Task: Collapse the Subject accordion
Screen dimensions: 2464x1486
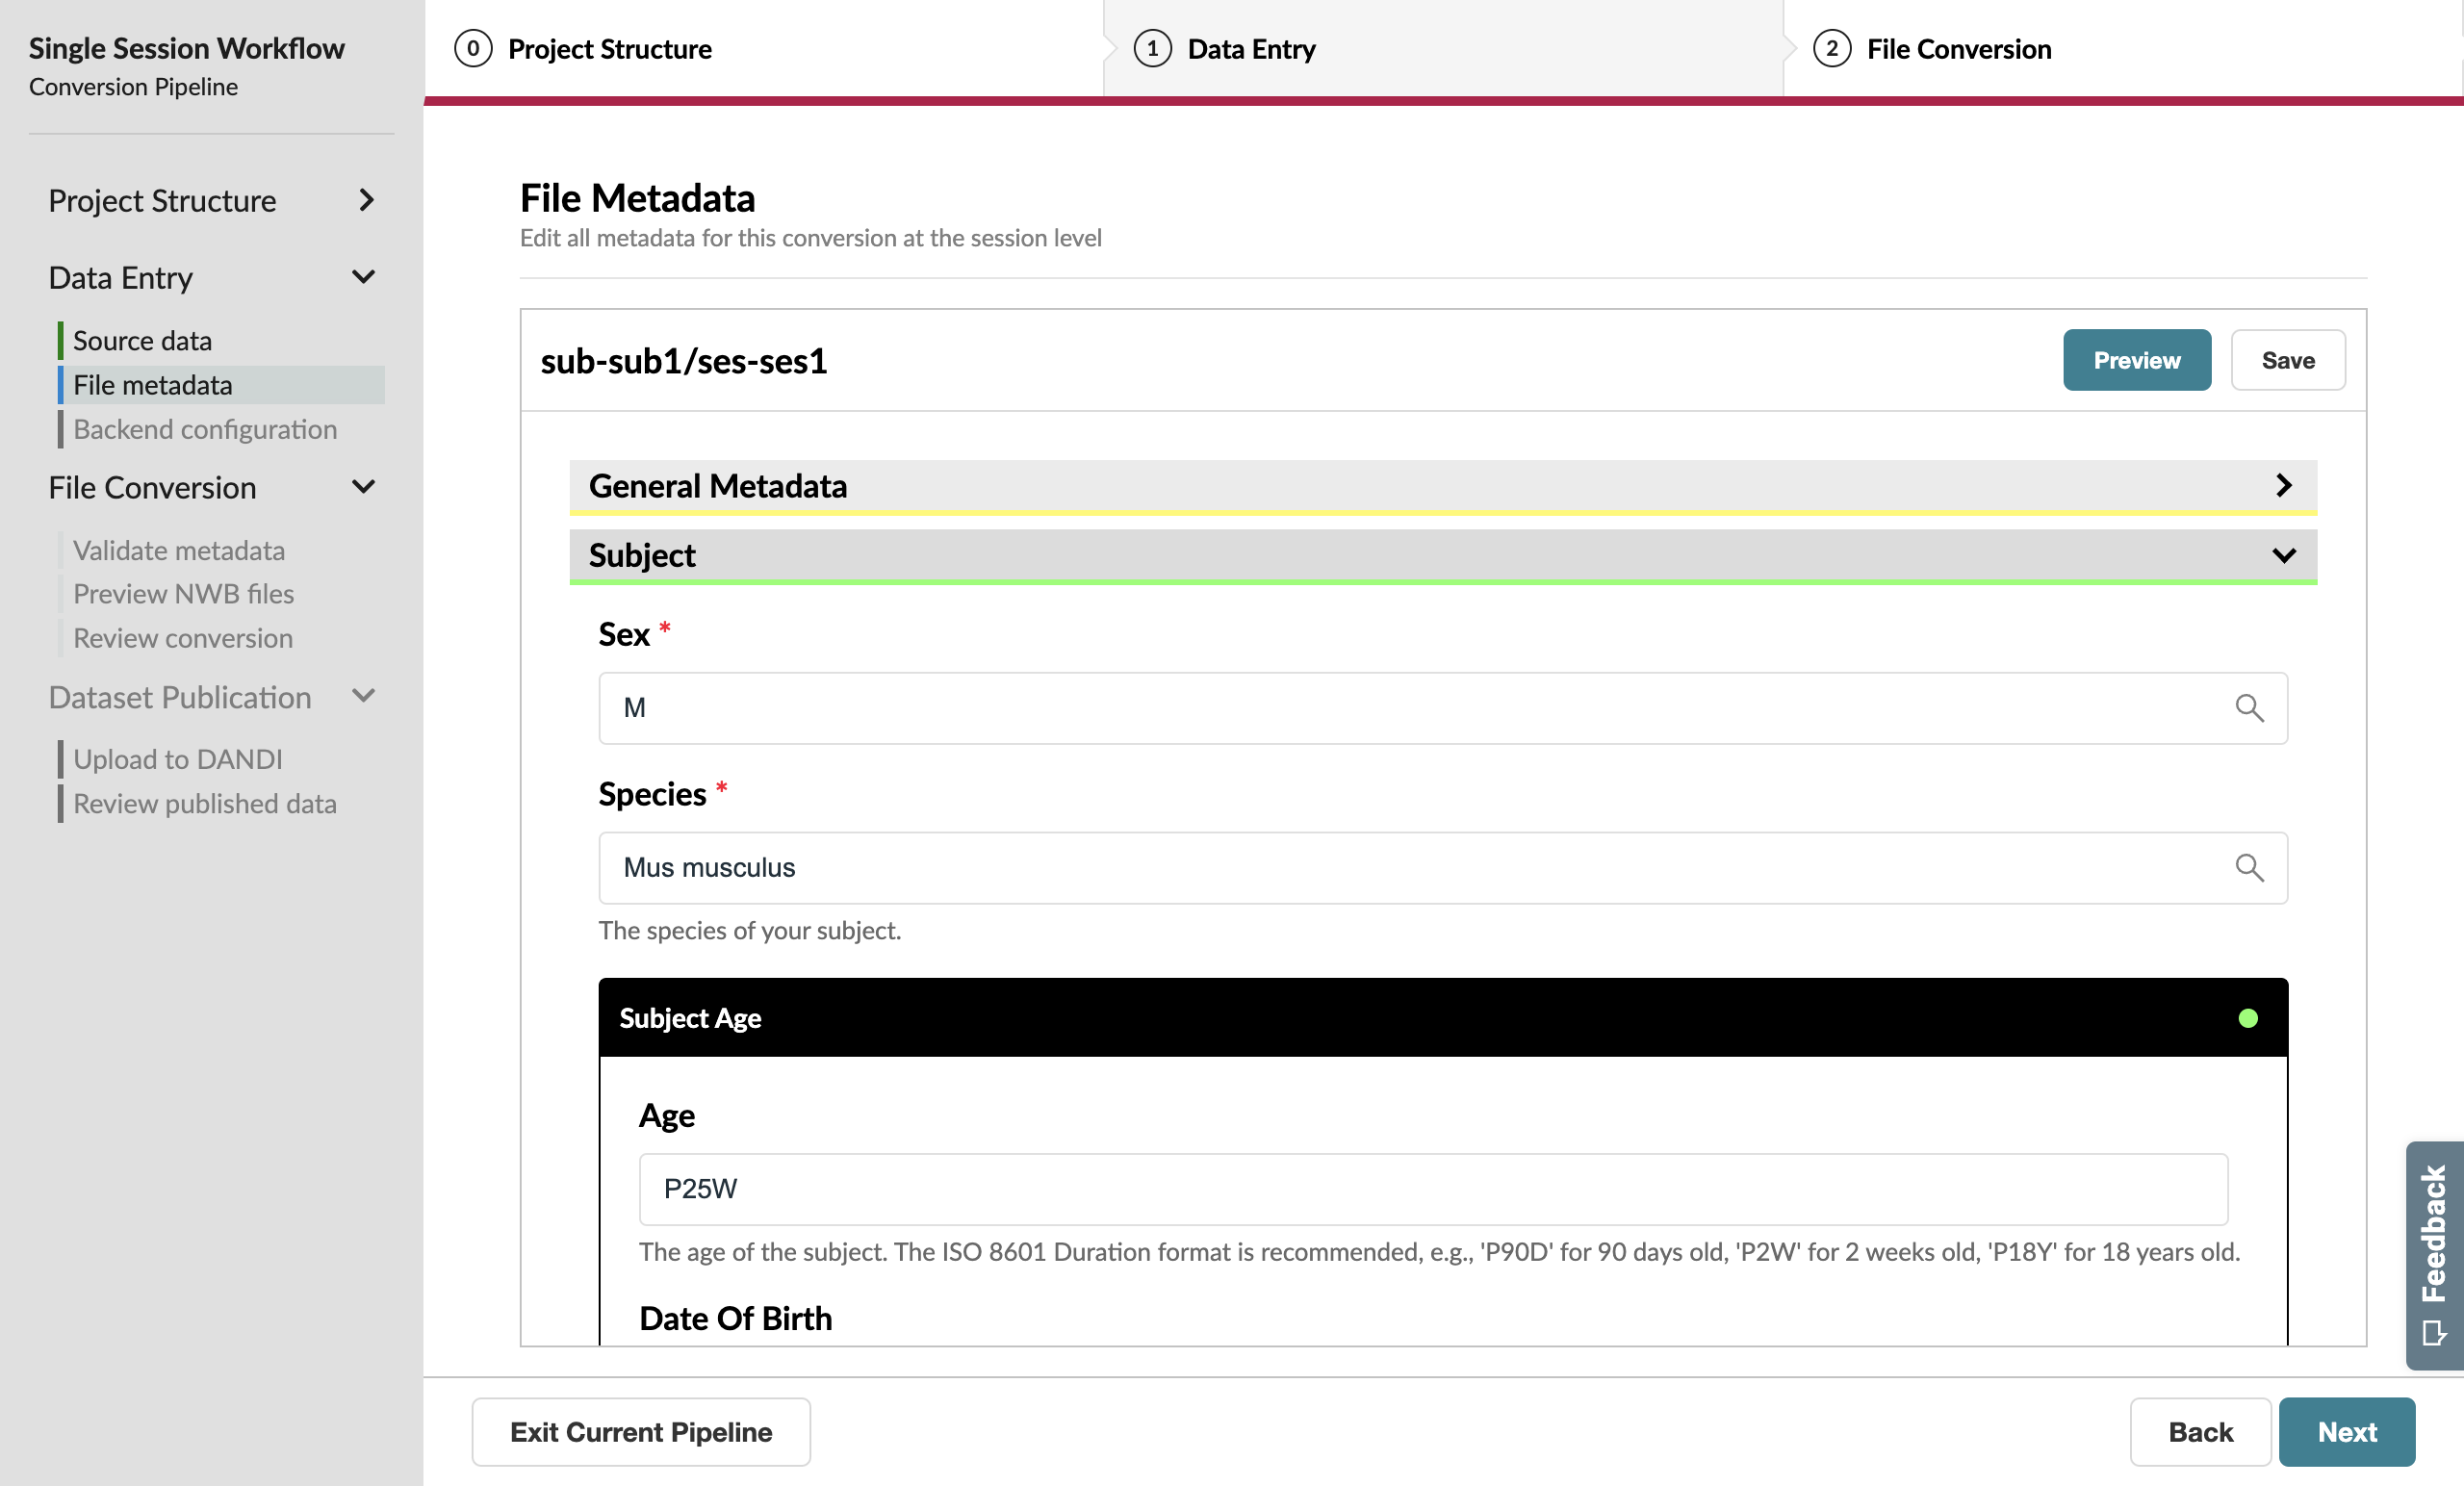Action: [x=1443, y=555]
